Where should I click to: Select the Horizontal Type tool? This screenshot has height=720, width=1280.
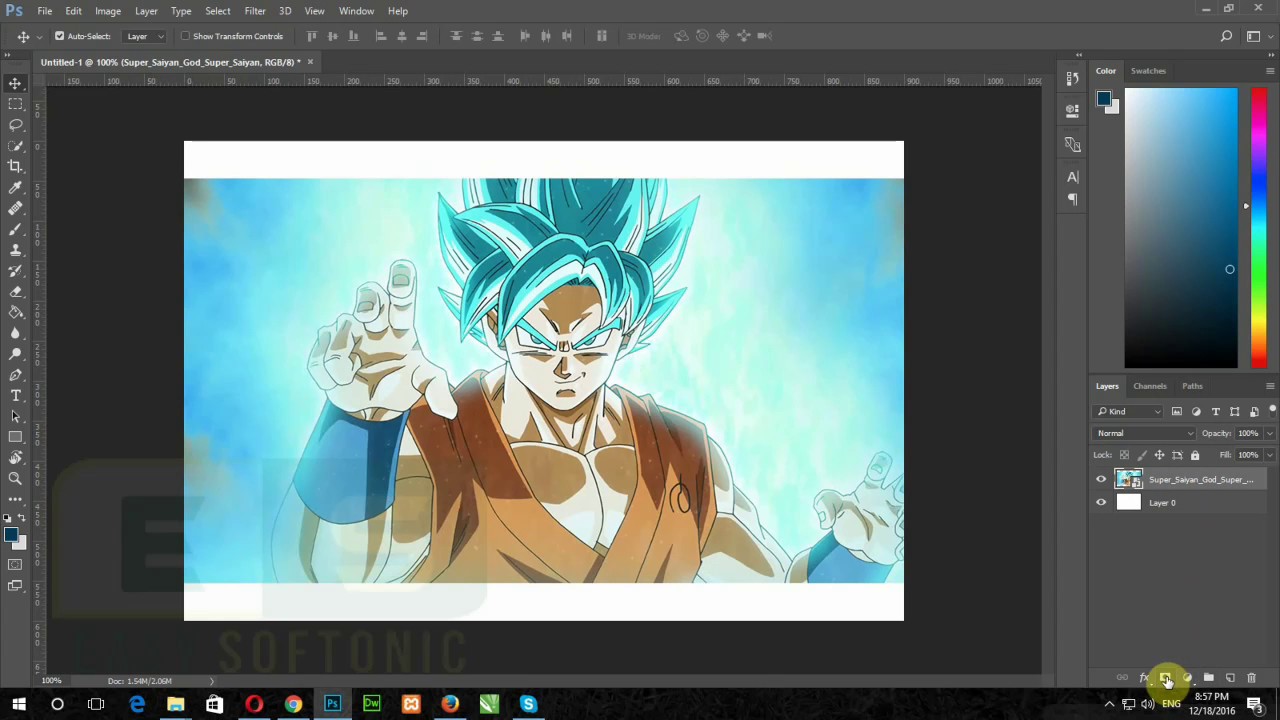point(15,396)
